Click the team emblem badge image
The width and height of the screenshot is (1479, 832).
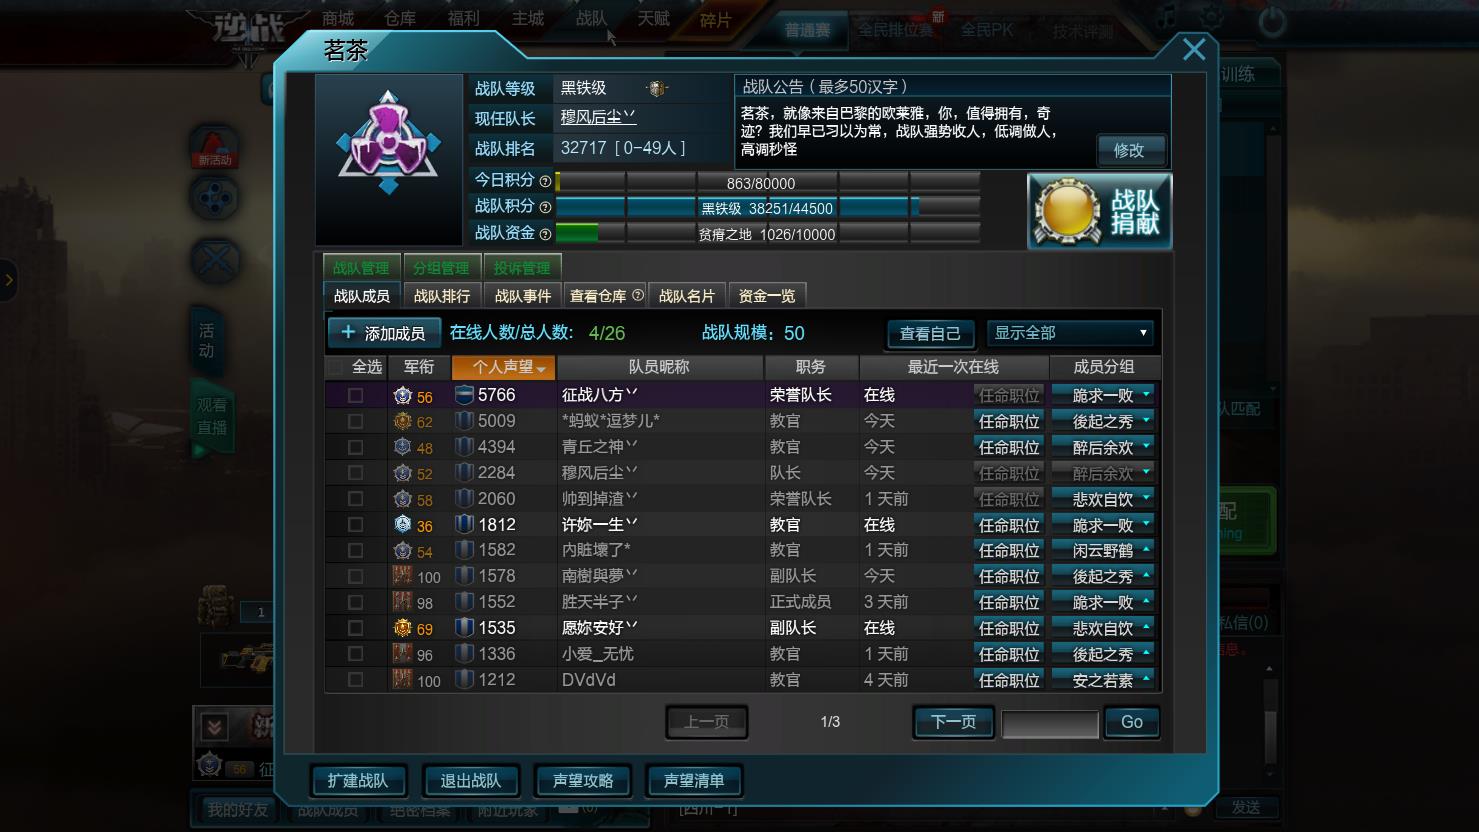389,144
